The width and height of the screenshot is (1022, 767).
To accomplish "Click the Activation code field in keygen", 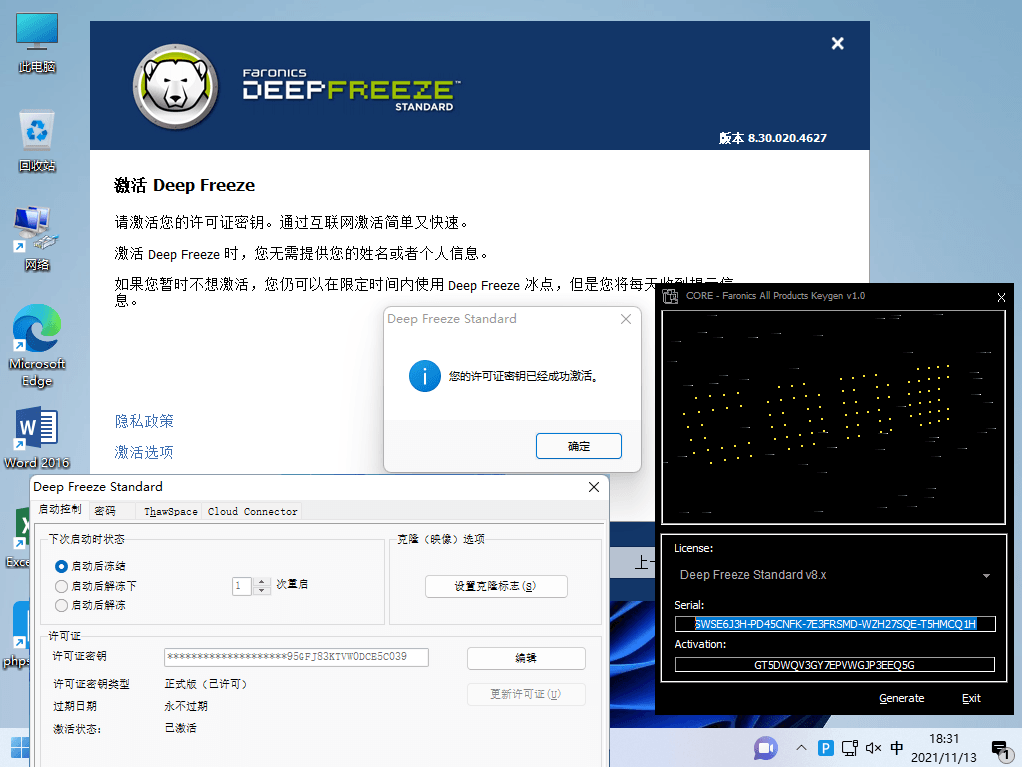I will pos(834,665).
